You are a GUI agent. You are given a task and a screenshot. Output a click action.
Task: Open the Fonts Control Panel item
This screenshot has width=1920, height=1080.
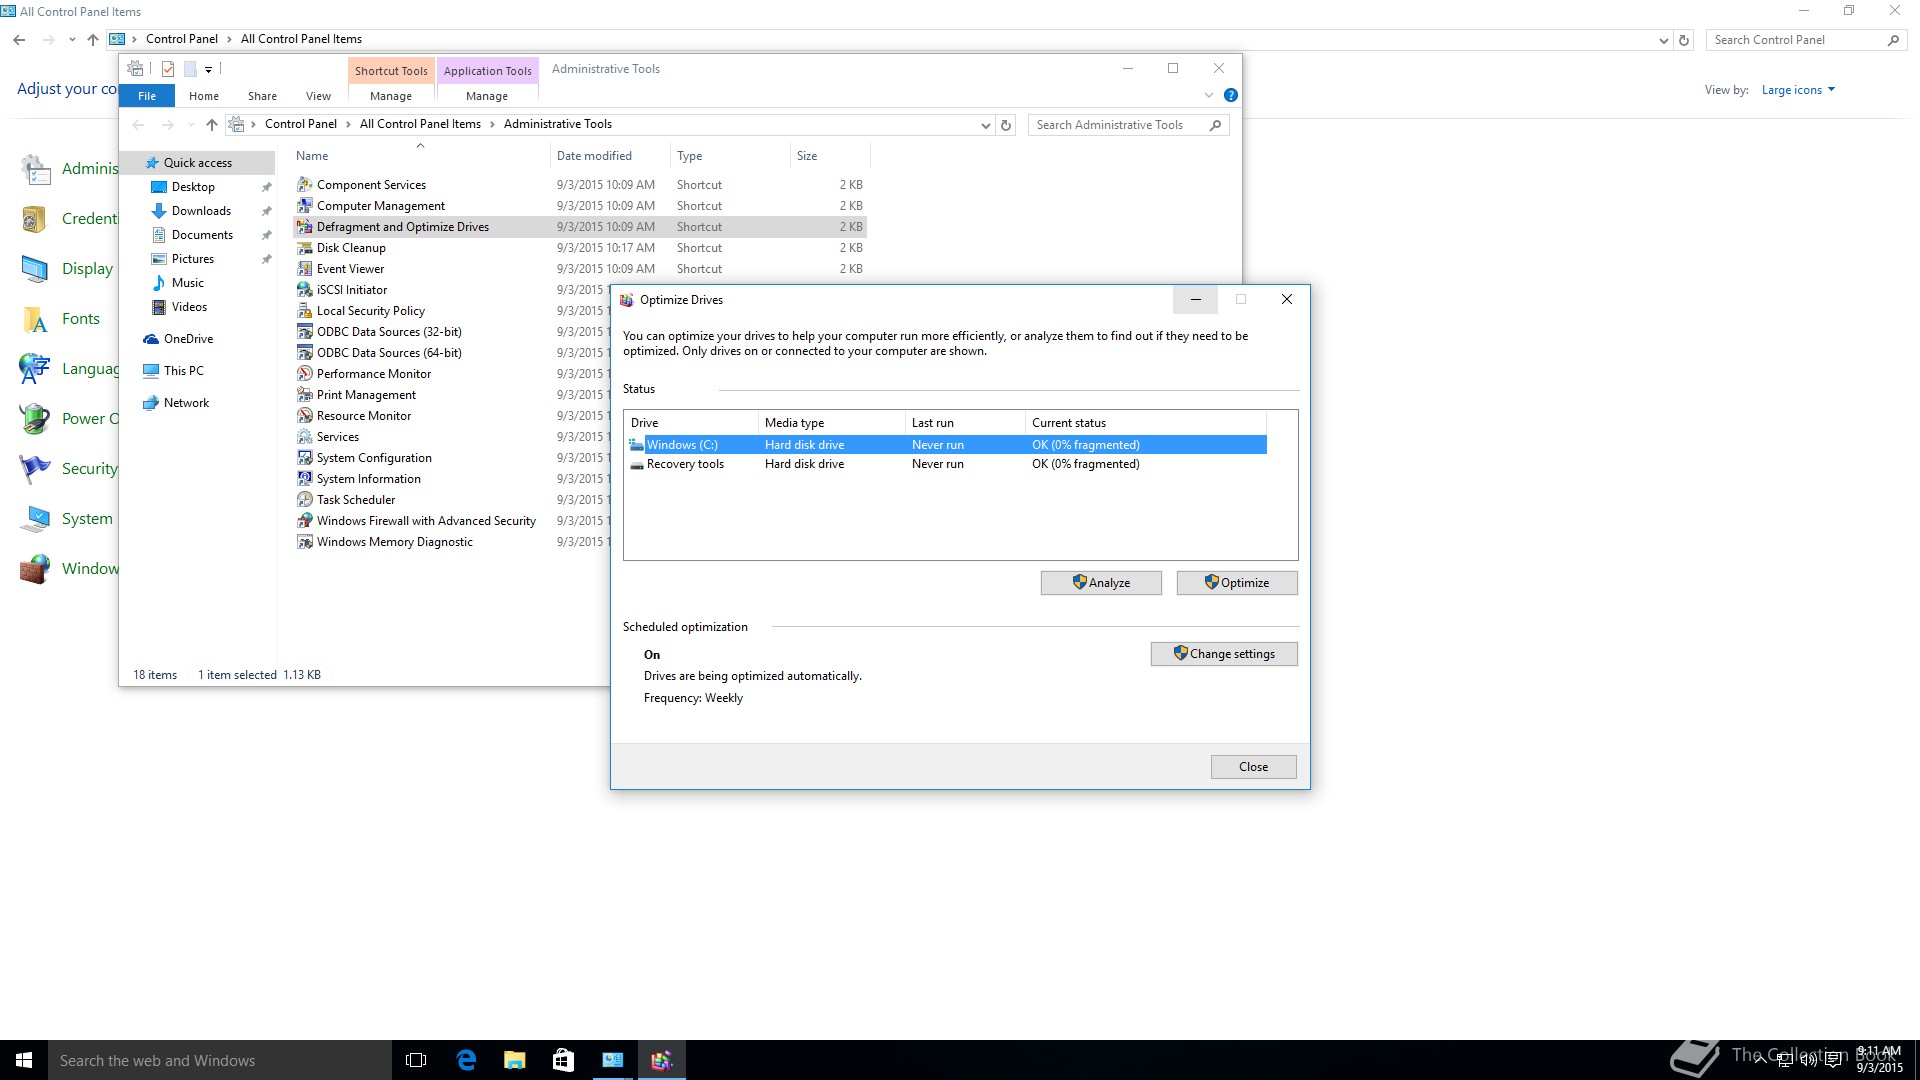[62, 319]
